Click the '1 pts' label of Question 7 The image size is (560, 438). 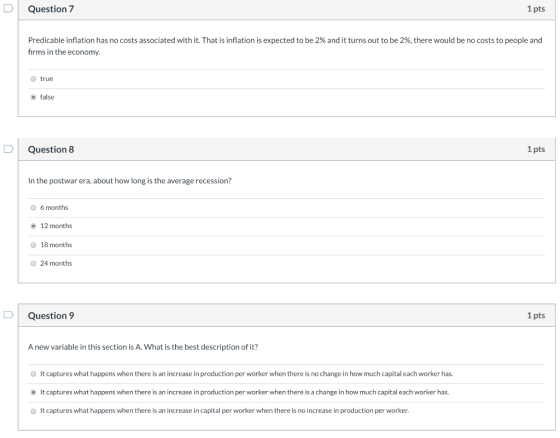[536, 9]
